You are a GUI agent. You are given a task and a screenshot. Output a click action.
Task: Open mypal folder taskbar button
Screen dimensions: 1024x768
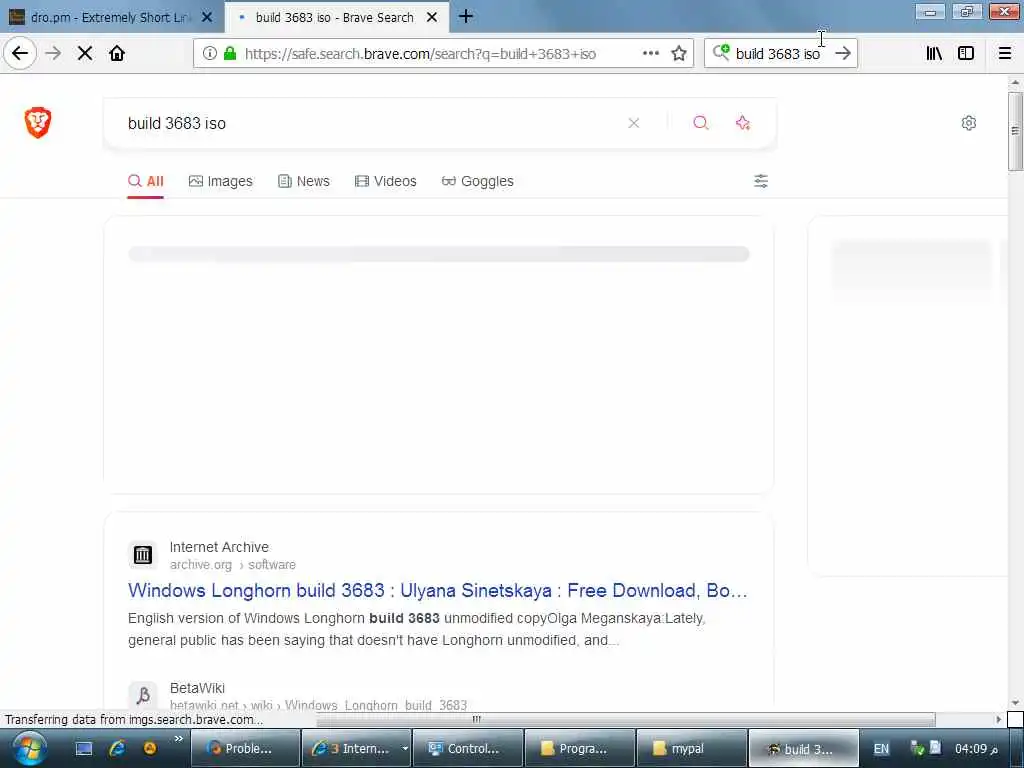click(692, 748)
